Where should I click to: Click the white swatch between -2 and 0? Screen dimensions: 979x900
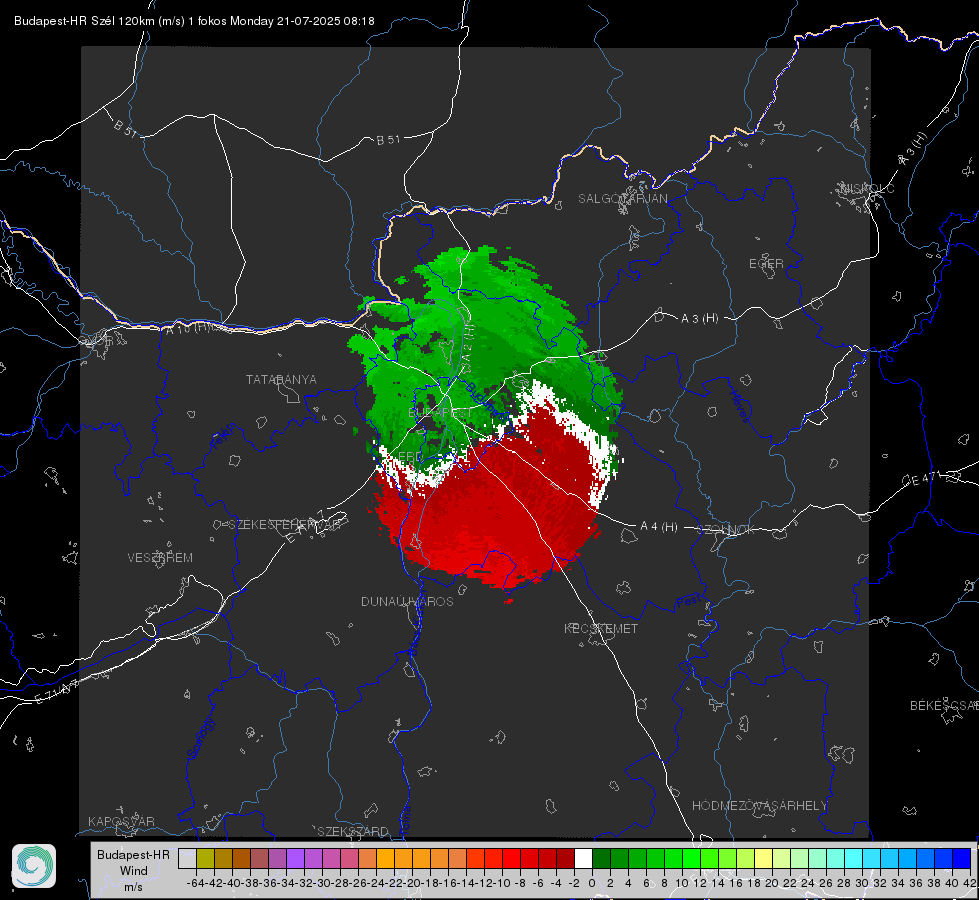(583, 858)
